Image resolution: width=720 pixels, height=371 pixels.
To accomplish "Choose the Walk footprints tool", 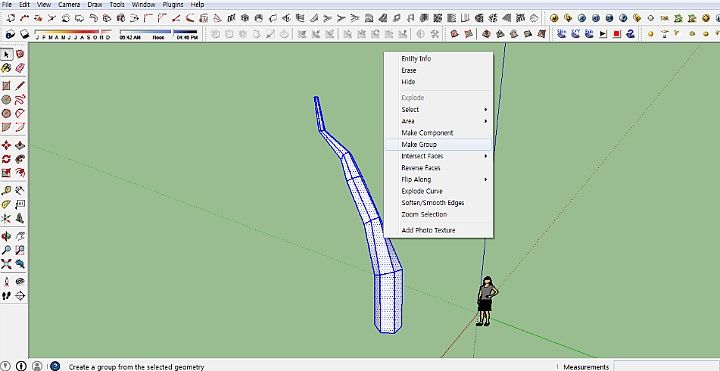I will (x=6, y=296).
